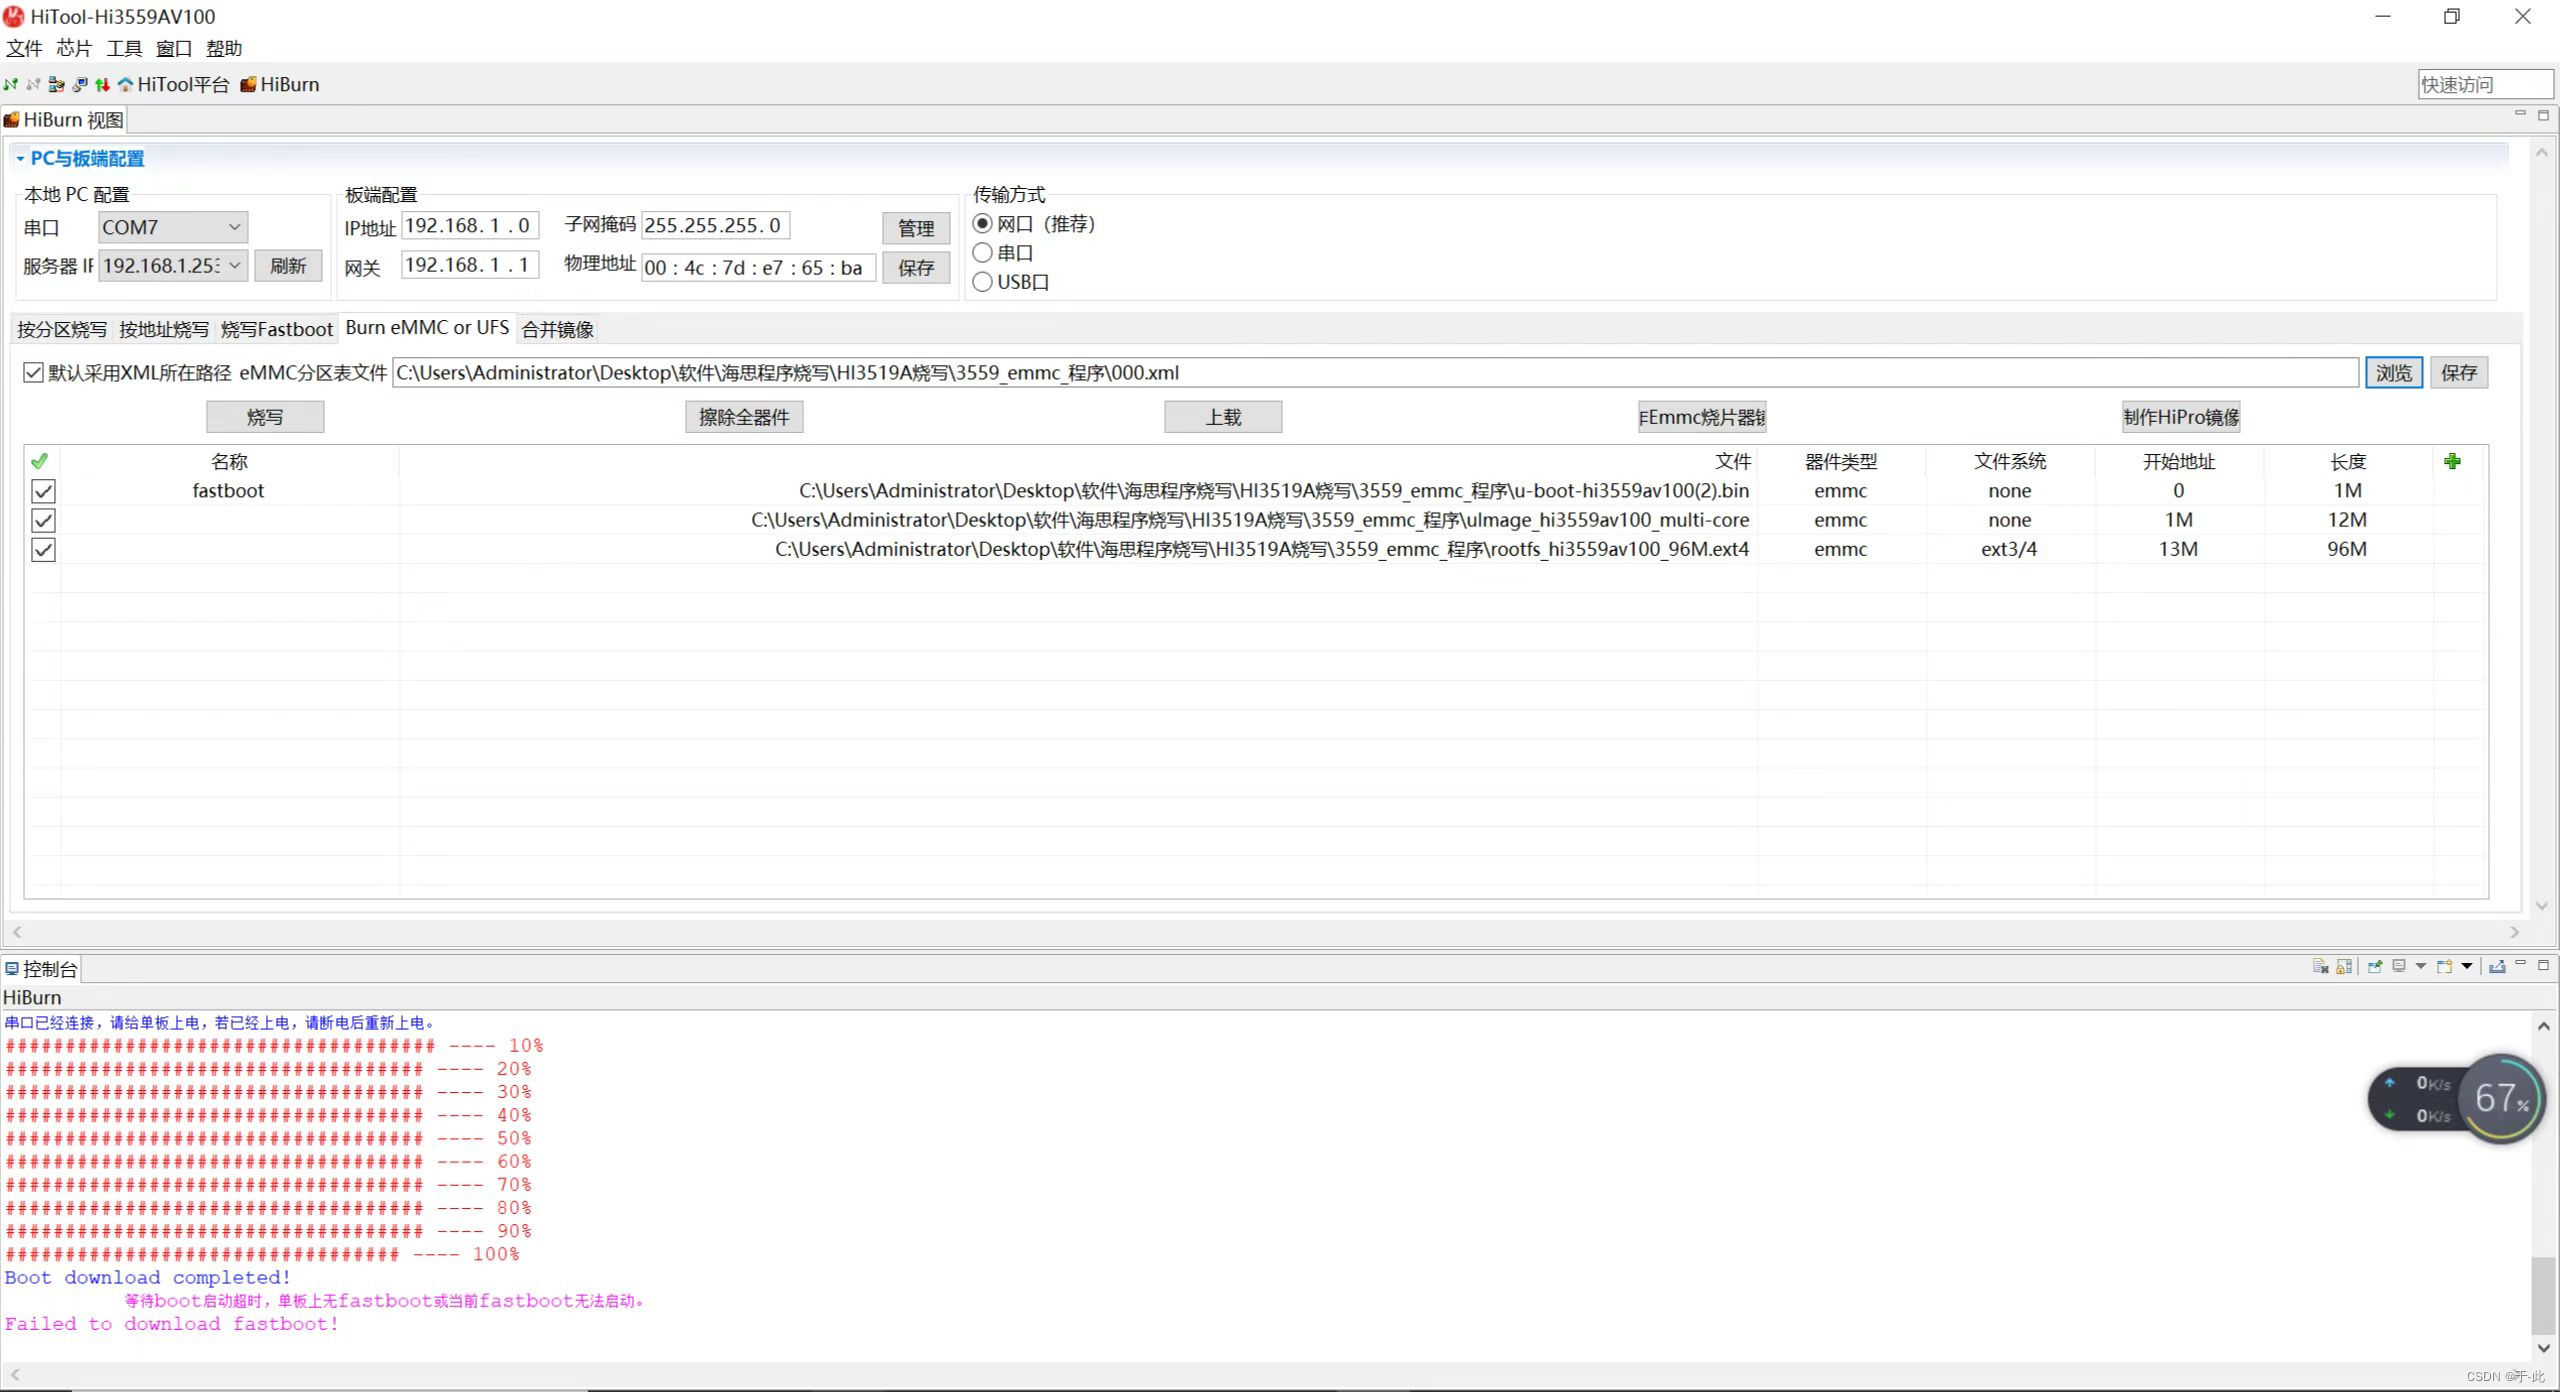Toggle console scroll lock icon
Image resolution: width=2560 pixels, height=1392 pixels.
click(x=2344, y=966)
